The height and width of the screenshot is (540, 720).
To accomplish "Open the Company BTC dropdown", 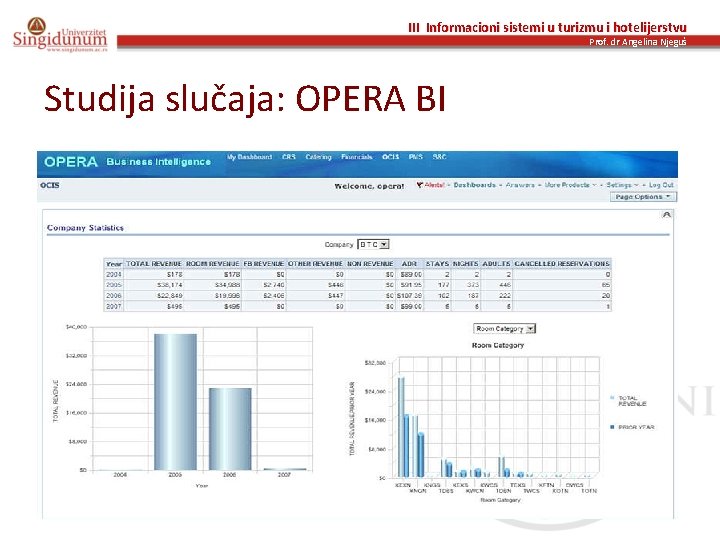I will click(x=373, y=244).
